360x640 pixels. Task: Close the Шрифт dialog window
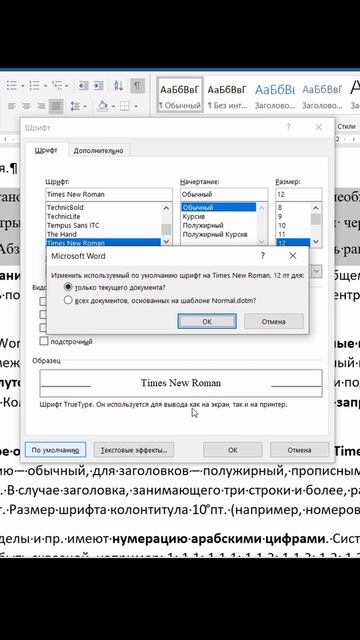pyautogui.click(x=319, y=127)
